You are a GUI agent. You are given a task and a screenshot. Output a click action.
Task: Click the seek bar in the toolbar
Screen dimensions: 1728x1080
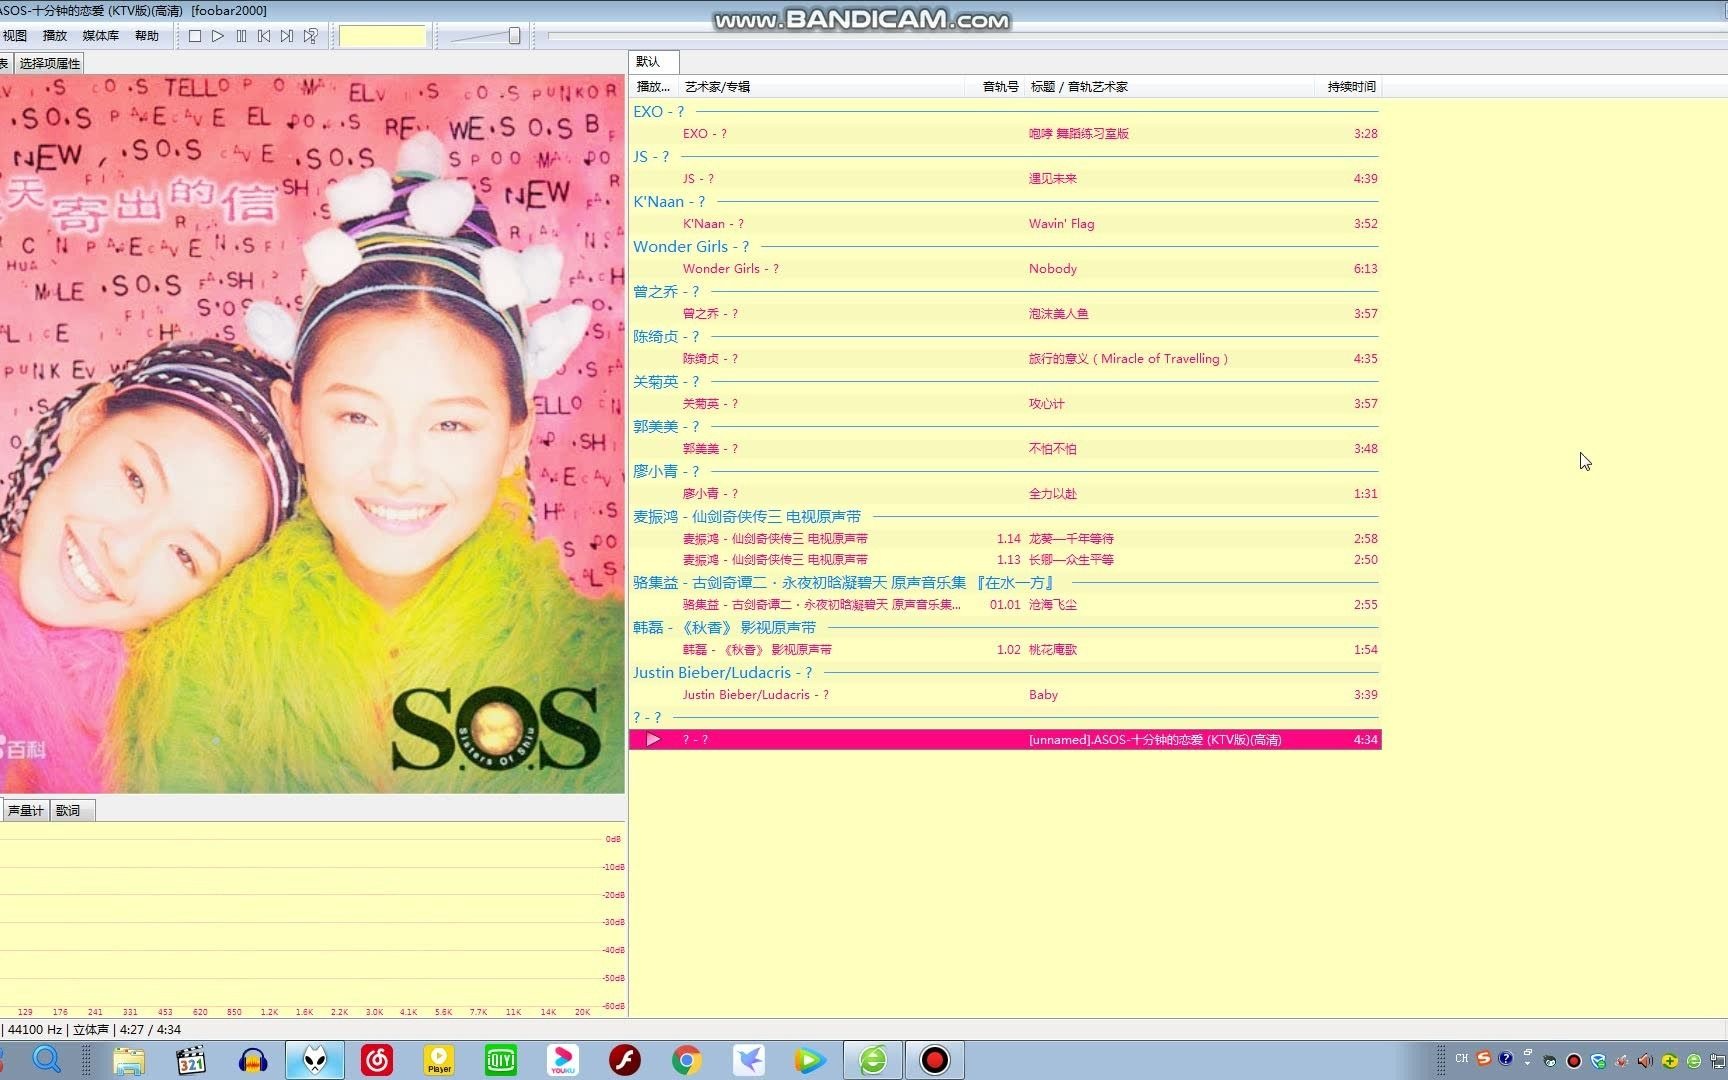pyautogui.click(x=1137, y=36)
